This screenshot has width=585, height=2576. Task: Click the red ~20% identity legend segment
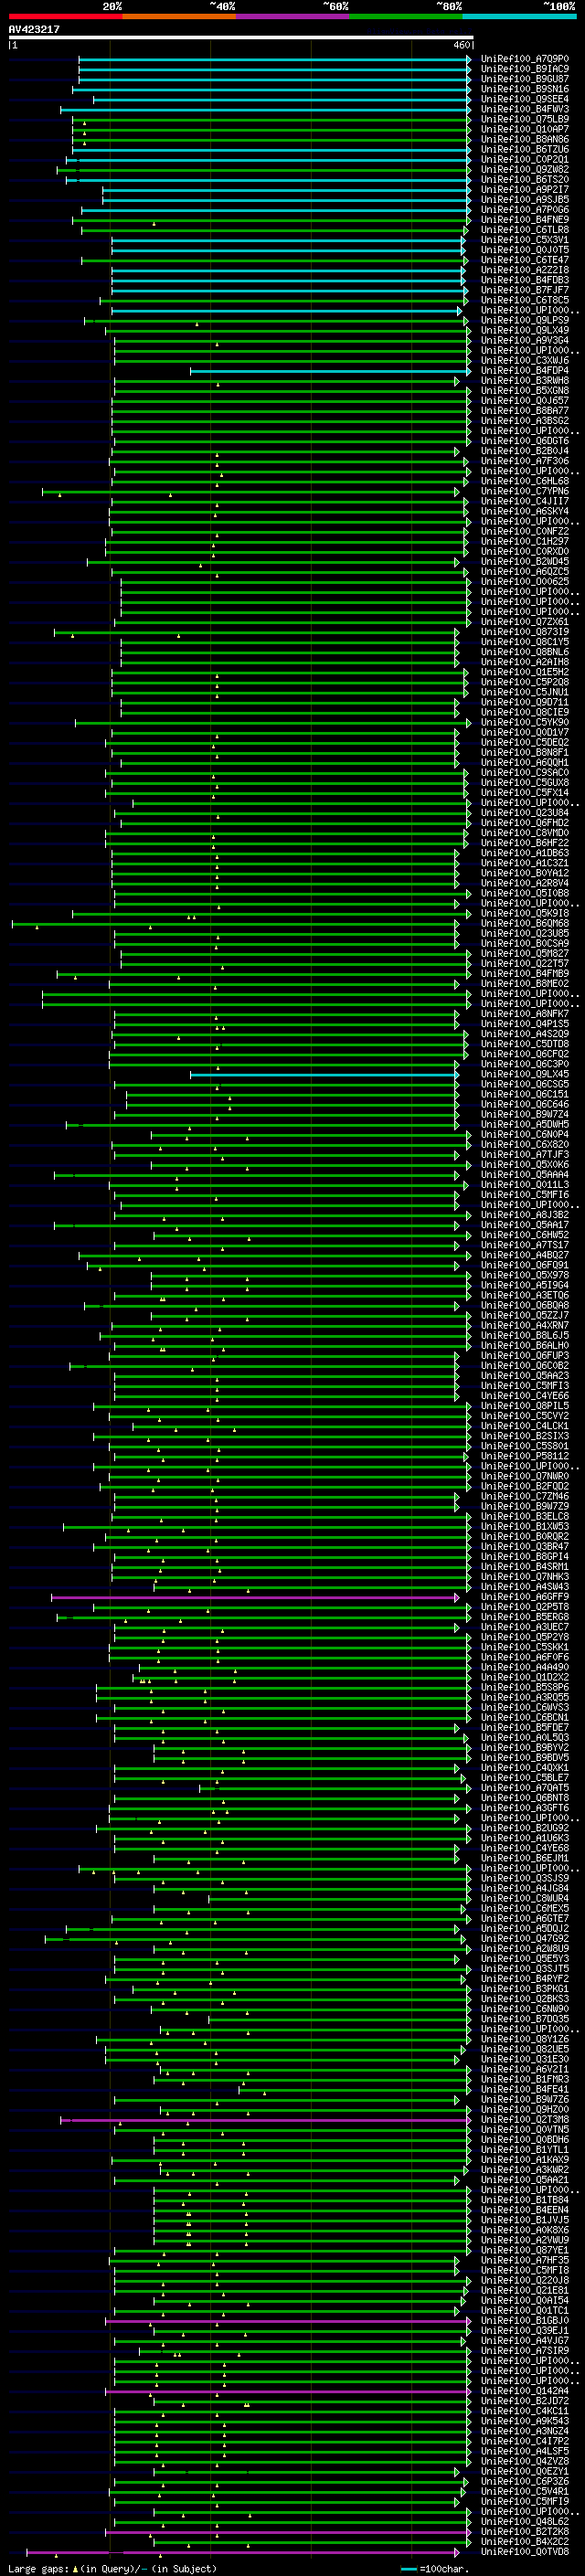point(66,16)
